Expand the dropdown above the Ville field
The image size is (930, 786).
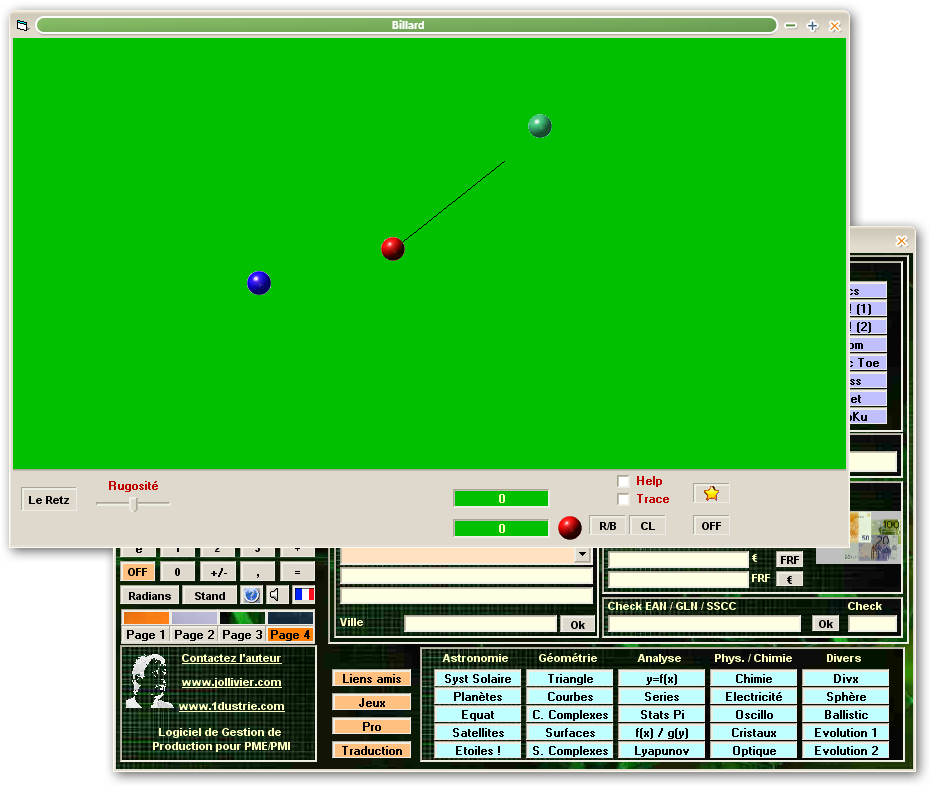pos(582,555)
